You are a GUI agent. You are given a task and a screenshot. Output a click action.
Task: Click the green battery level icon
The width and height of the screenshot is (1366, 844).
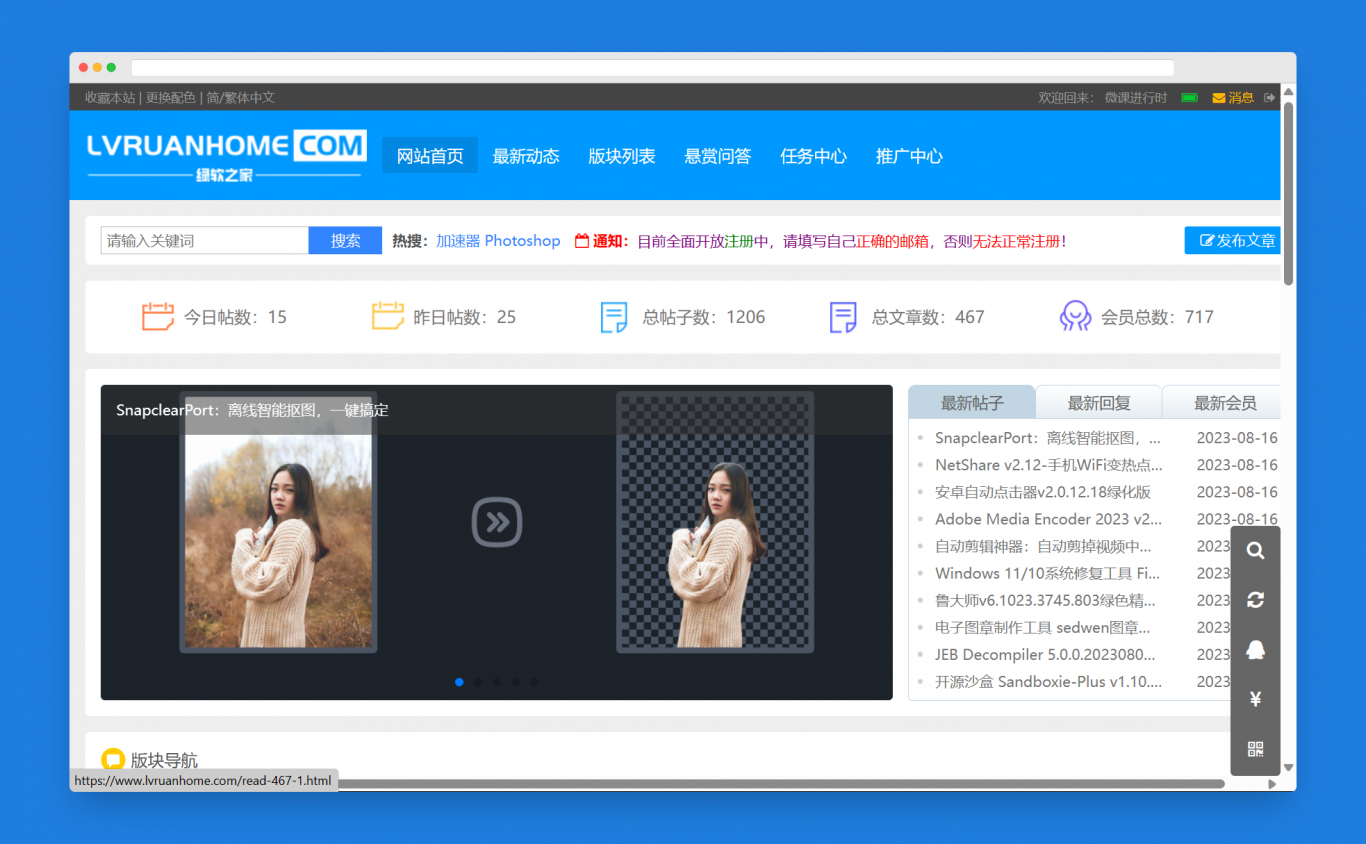1189,98
